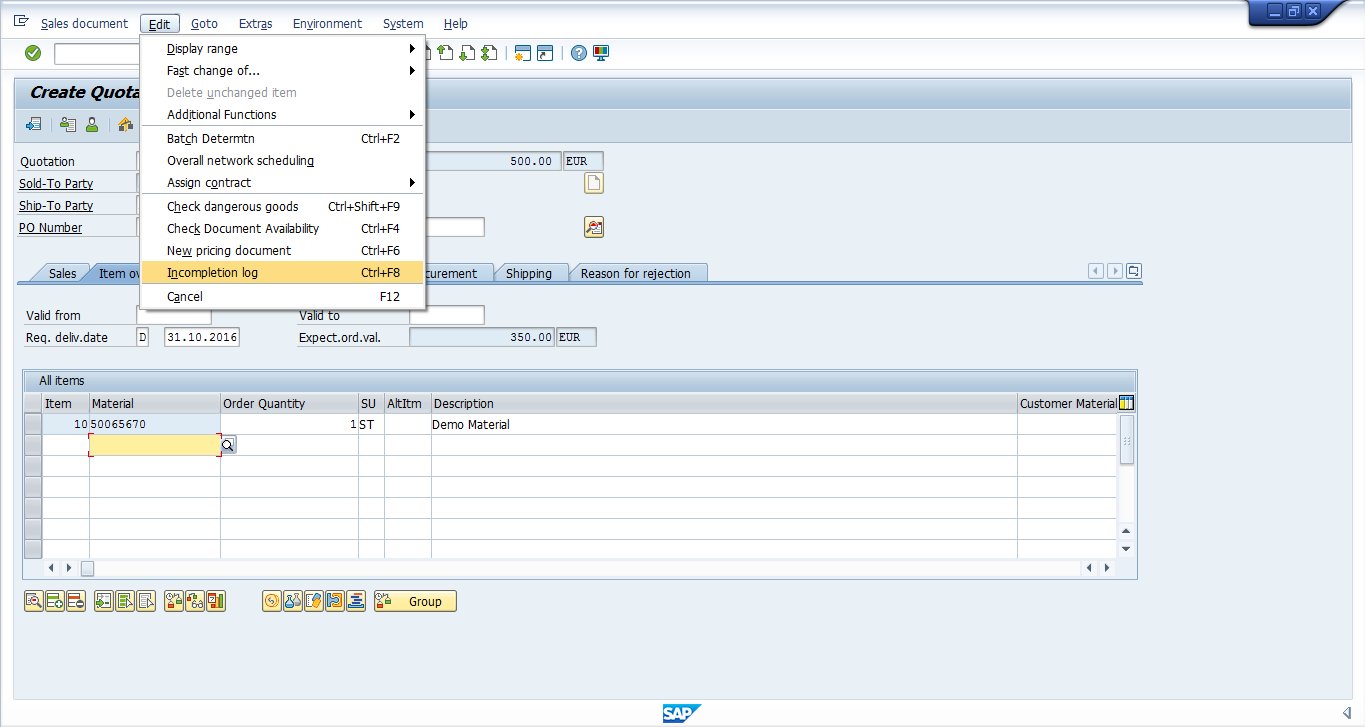Switch to the Sales tab
1365x727 pixels.
tap(62, 273)
